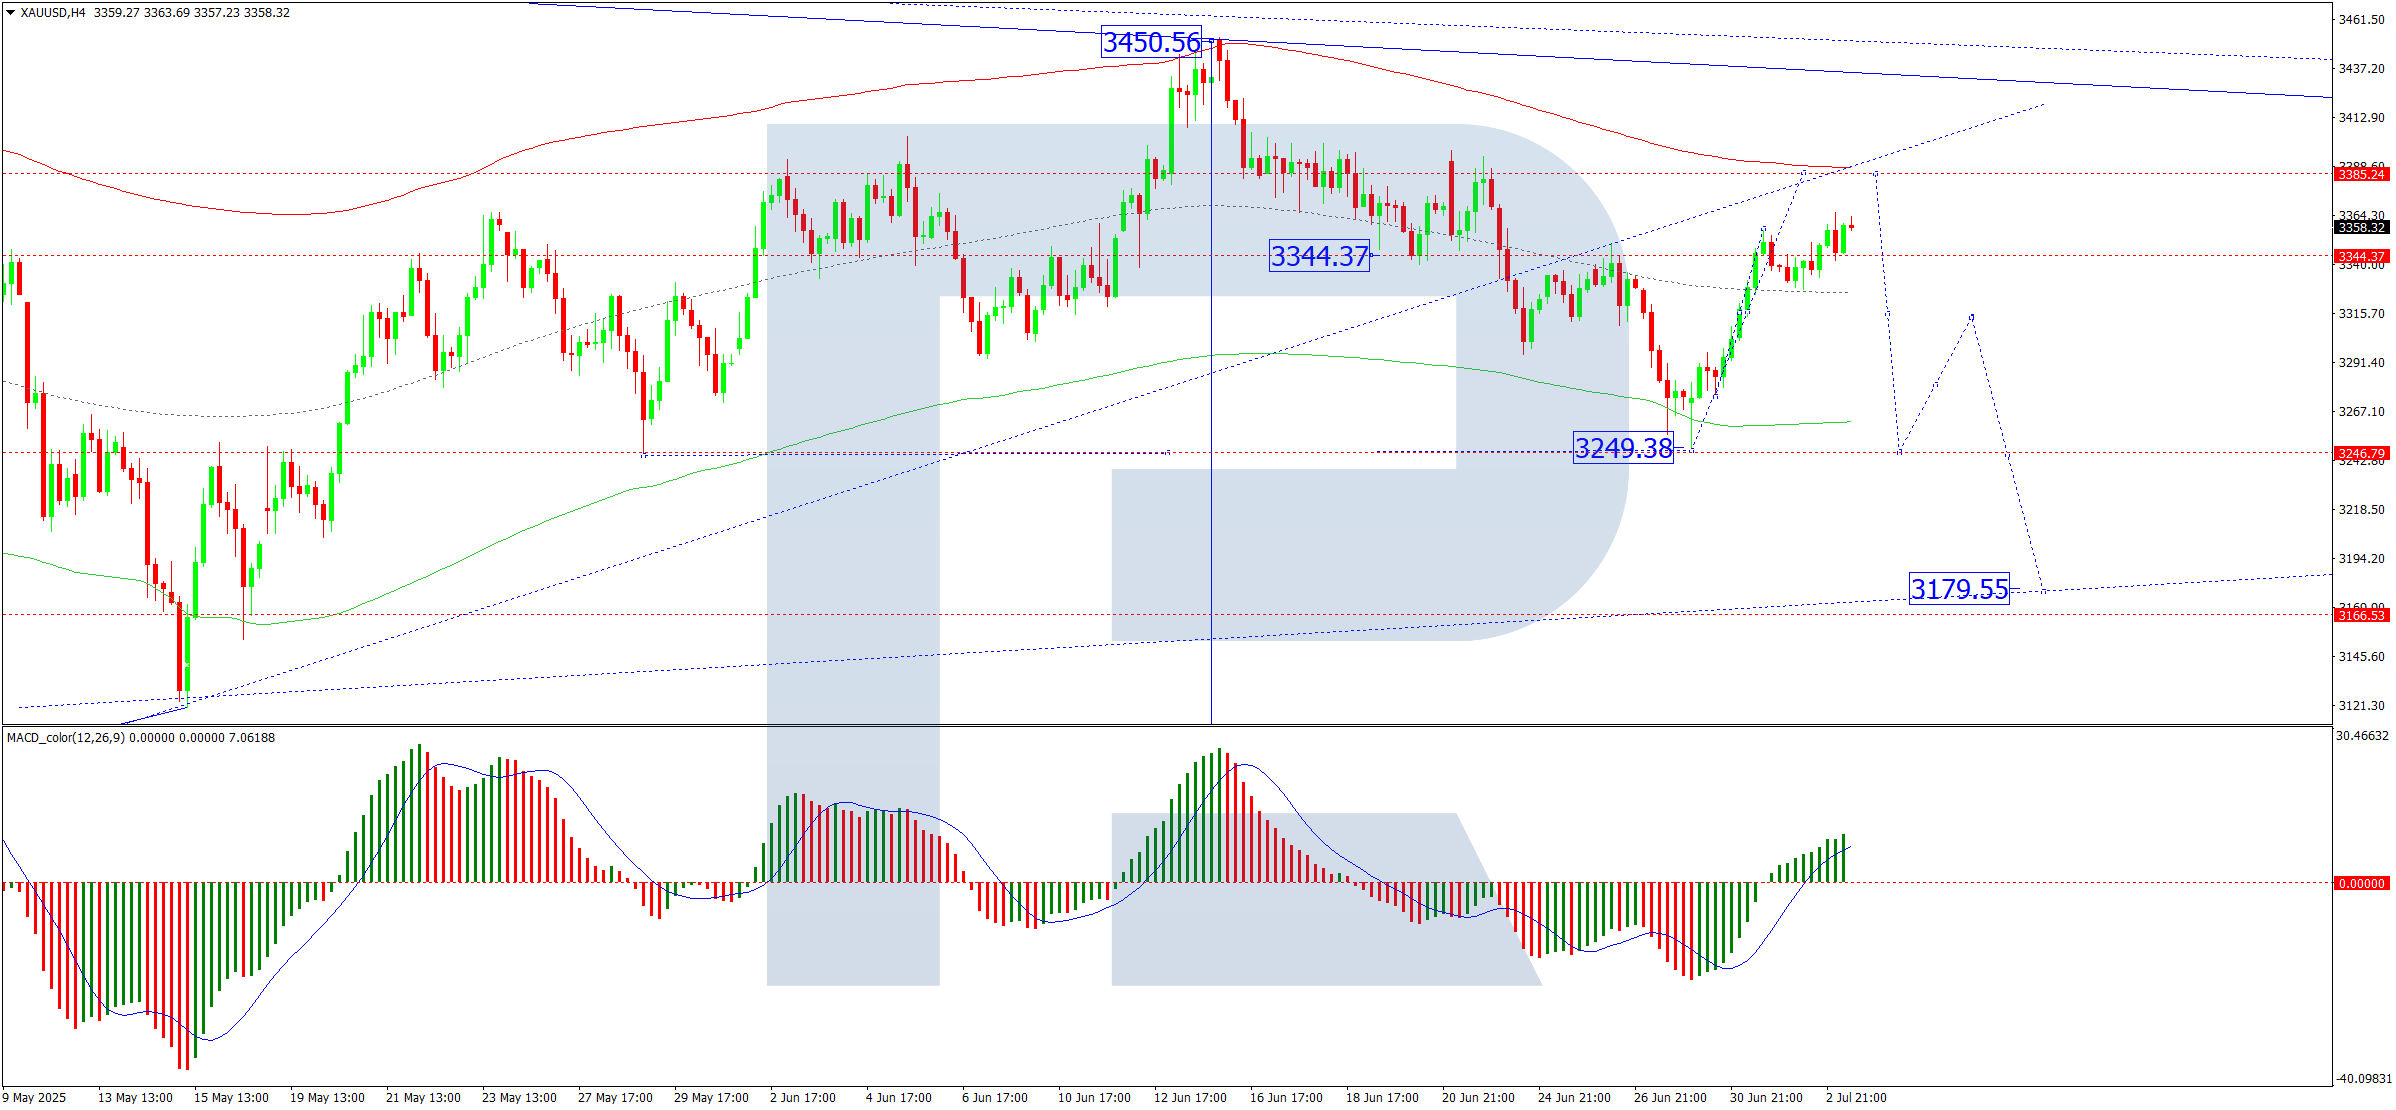Select the vertical line at the 3450.56 peak
The image size is (2396, 1110).
(x=1211, y=400)
